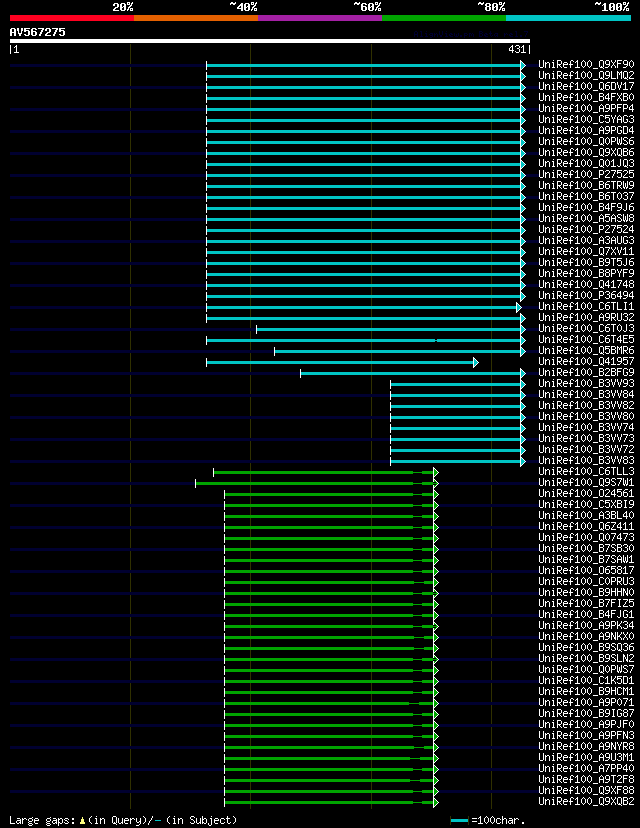Image resolution: width=640 pixels, height=828 pixels.
Task: Click the short cyan alignment bar for UniRef100_Q41957
Action: 342,362
